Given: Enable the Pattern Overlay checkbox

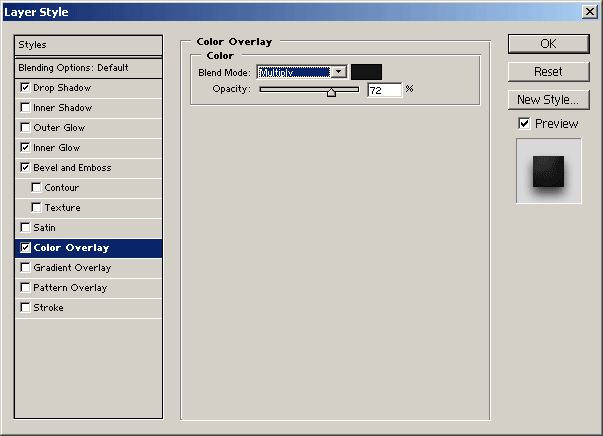Looking at the screenshot, I should point(25,288).
